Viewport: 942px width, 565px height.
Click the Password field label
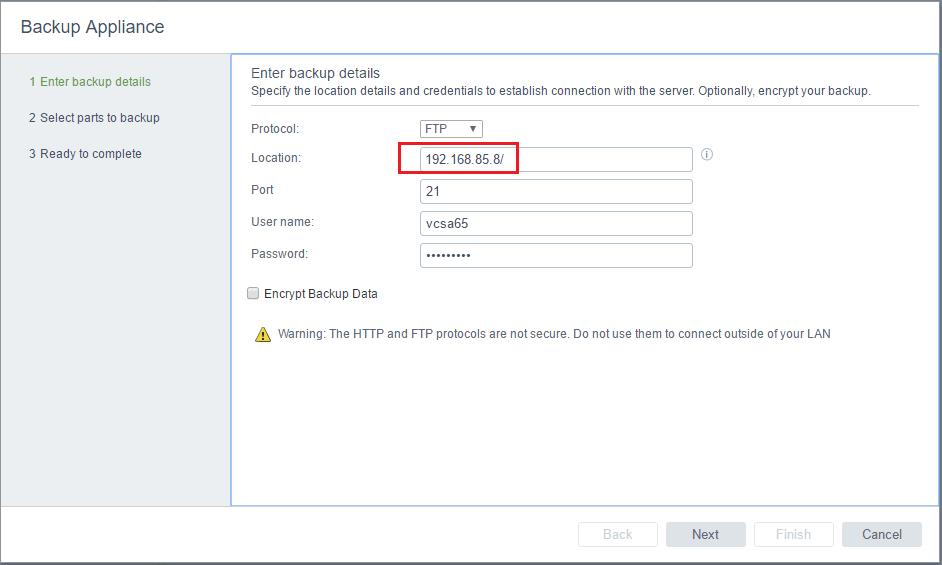(x=279, y=254)
